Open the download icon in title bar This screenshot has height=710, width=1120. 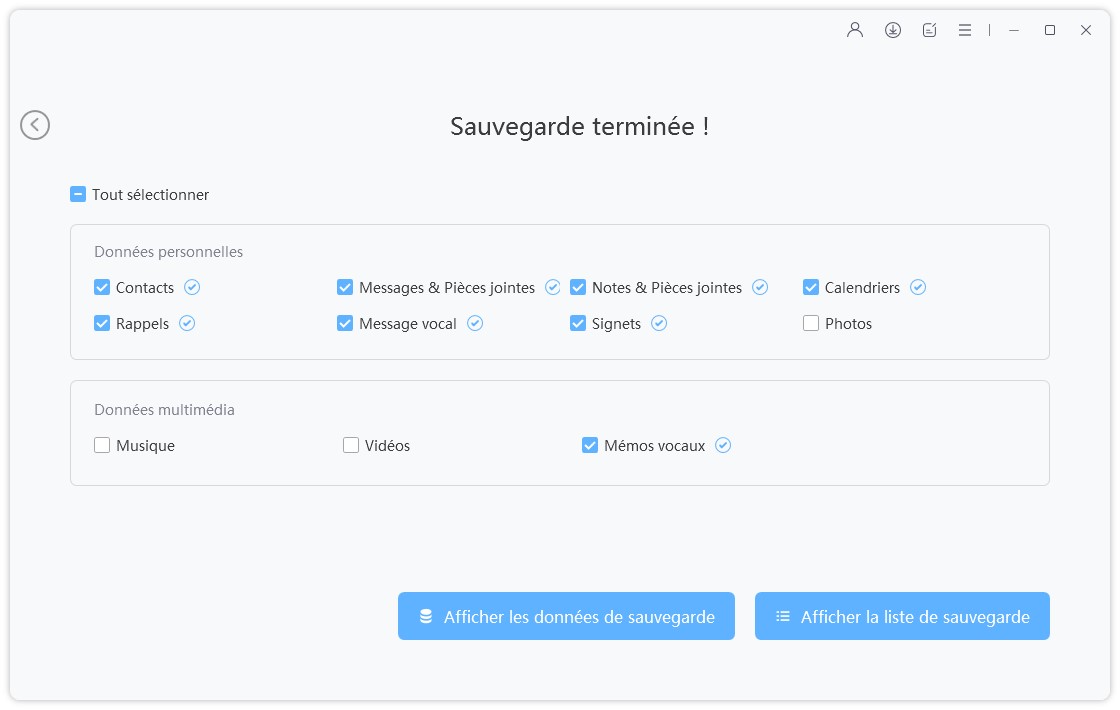[893, 30]
